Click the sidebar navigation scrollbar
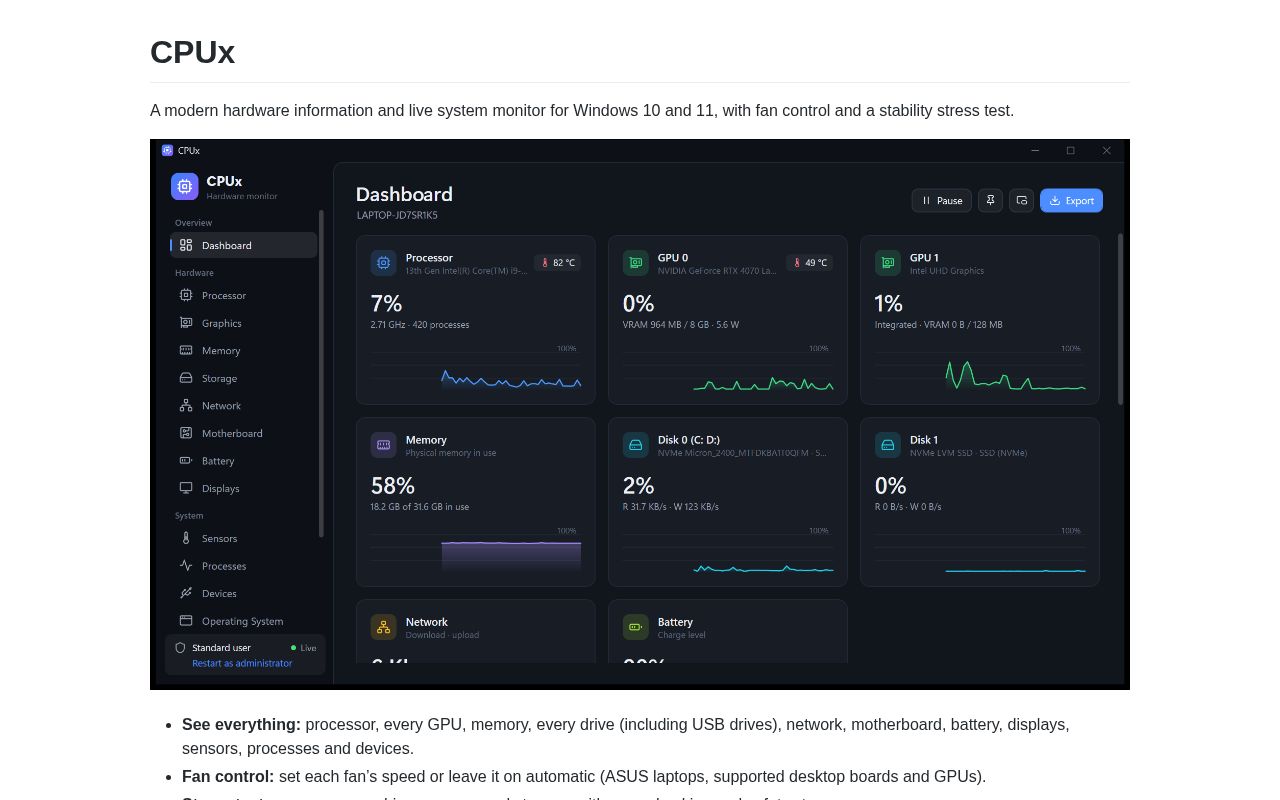 [321, 373]
